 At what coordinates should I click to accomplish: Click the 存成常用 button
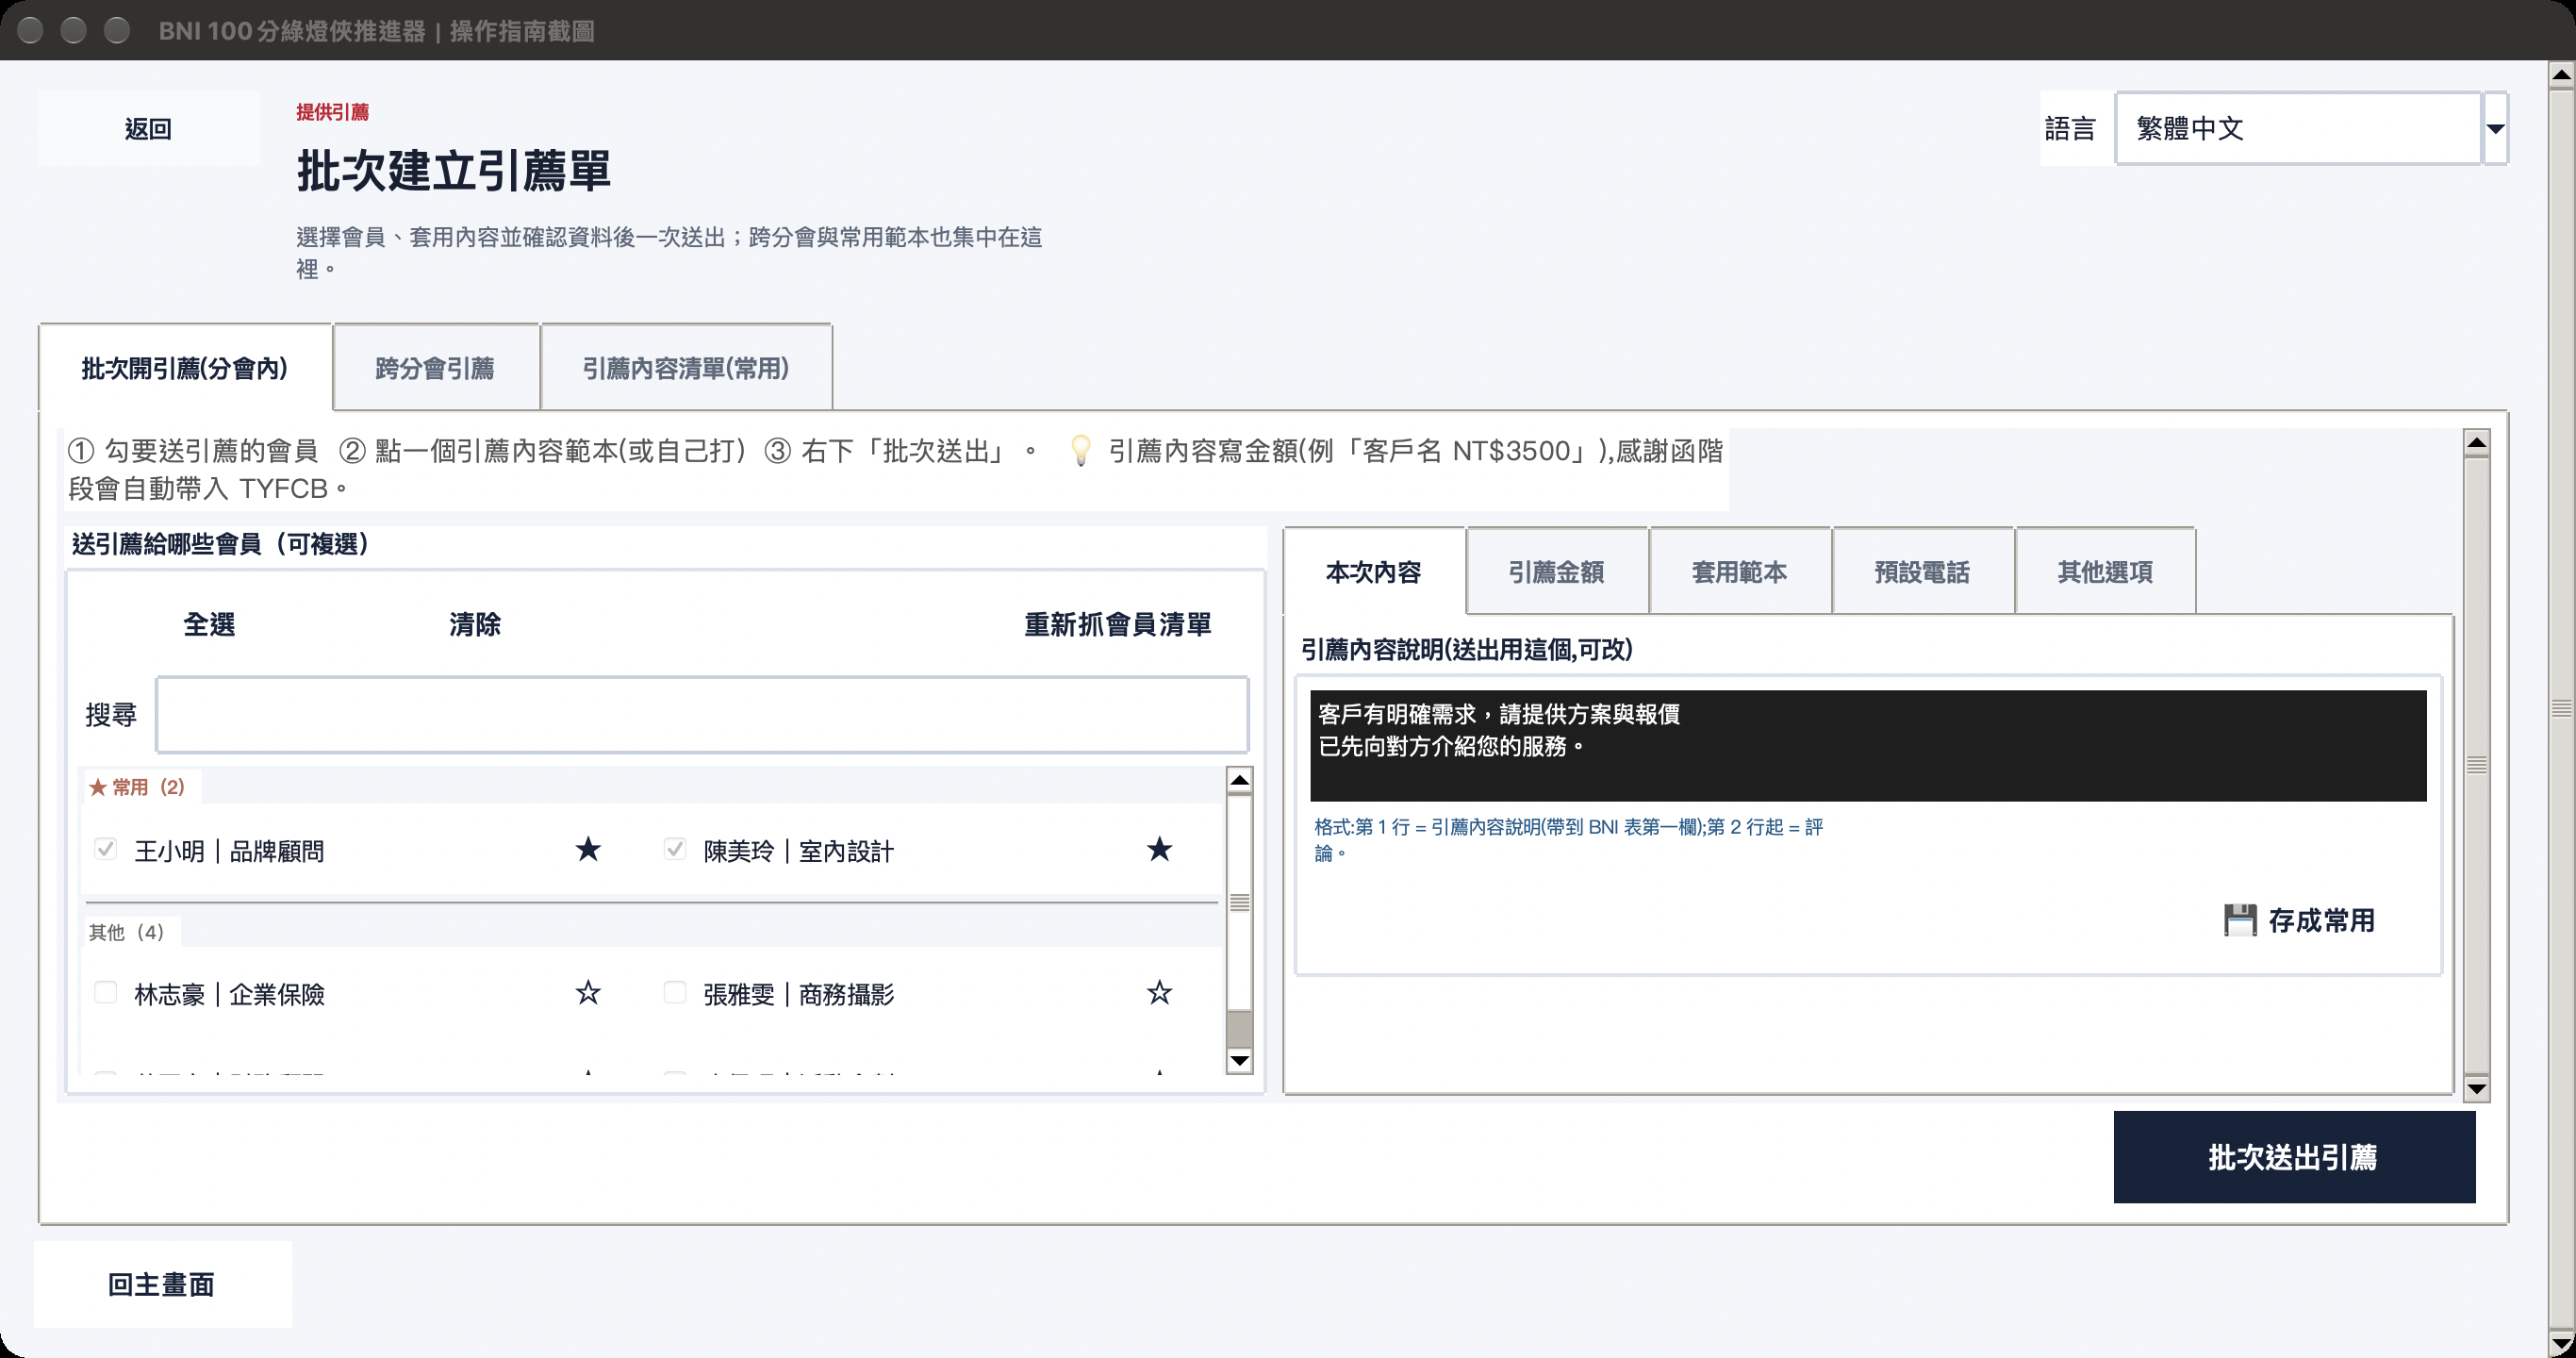2300,920
